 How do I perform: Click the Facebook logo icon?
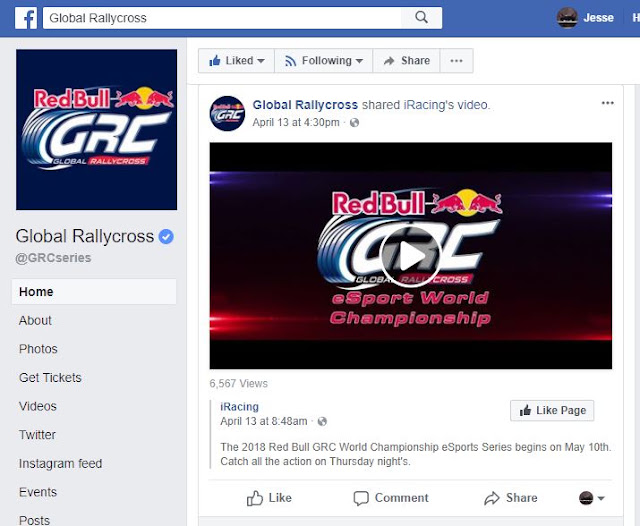click(26, 18)
